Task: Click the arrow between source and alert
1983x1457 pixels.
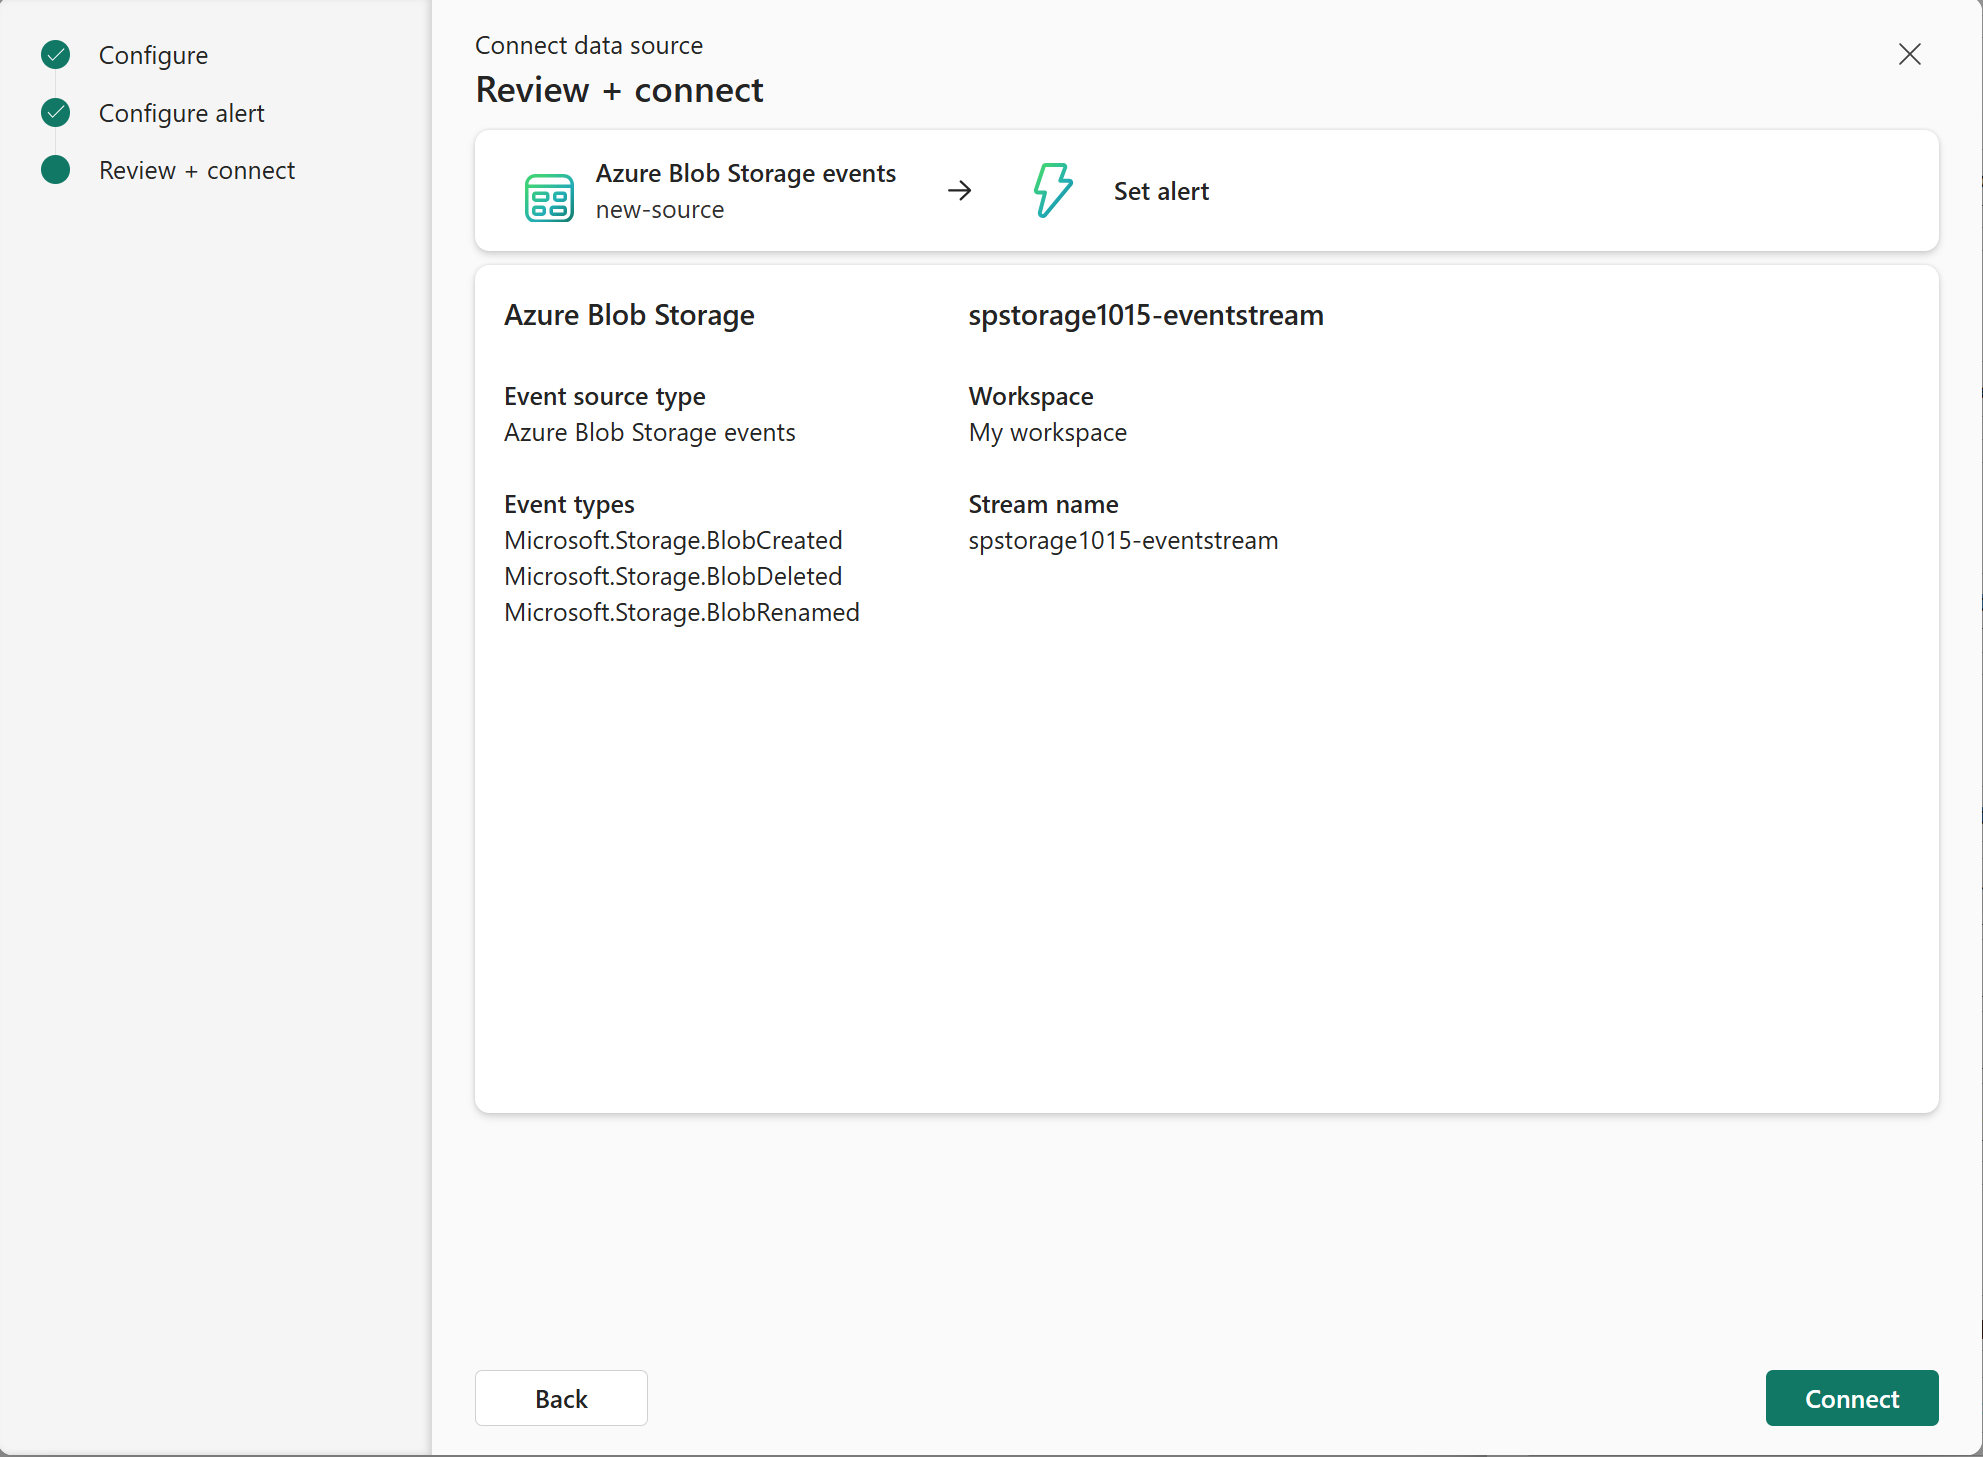Action: click(960, 190)
